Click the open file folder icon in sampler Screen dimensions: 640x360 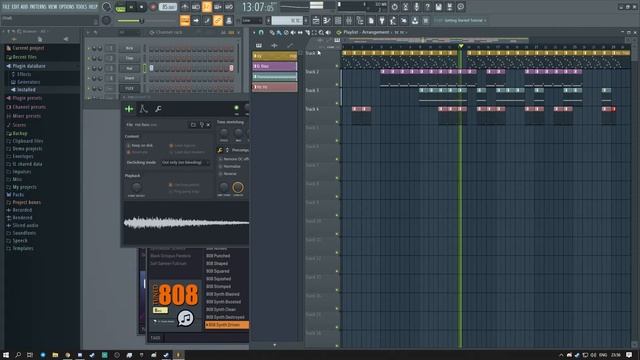click(193, 125)
